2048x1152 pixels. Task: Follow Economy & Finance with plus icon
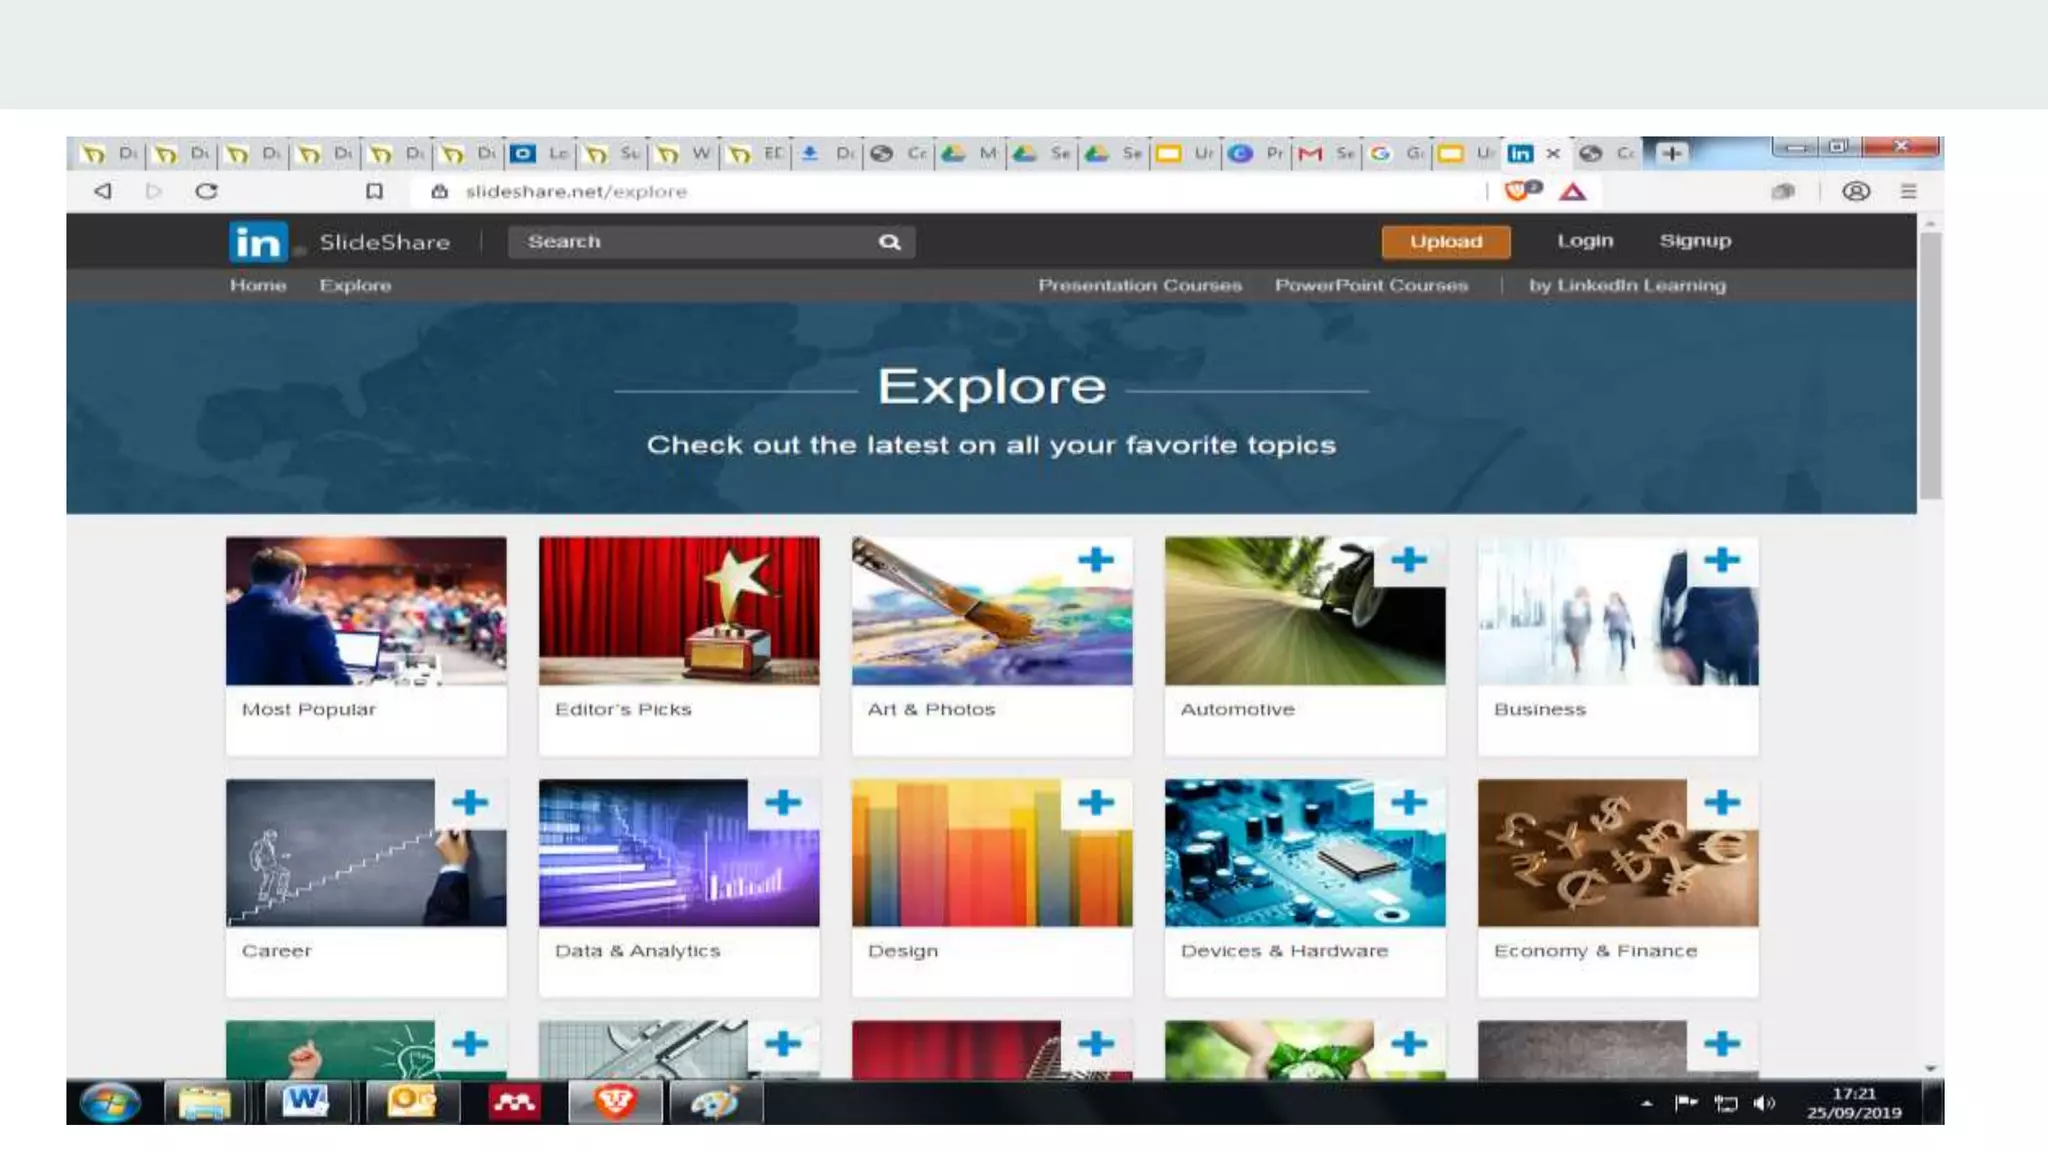(1722, 802)
